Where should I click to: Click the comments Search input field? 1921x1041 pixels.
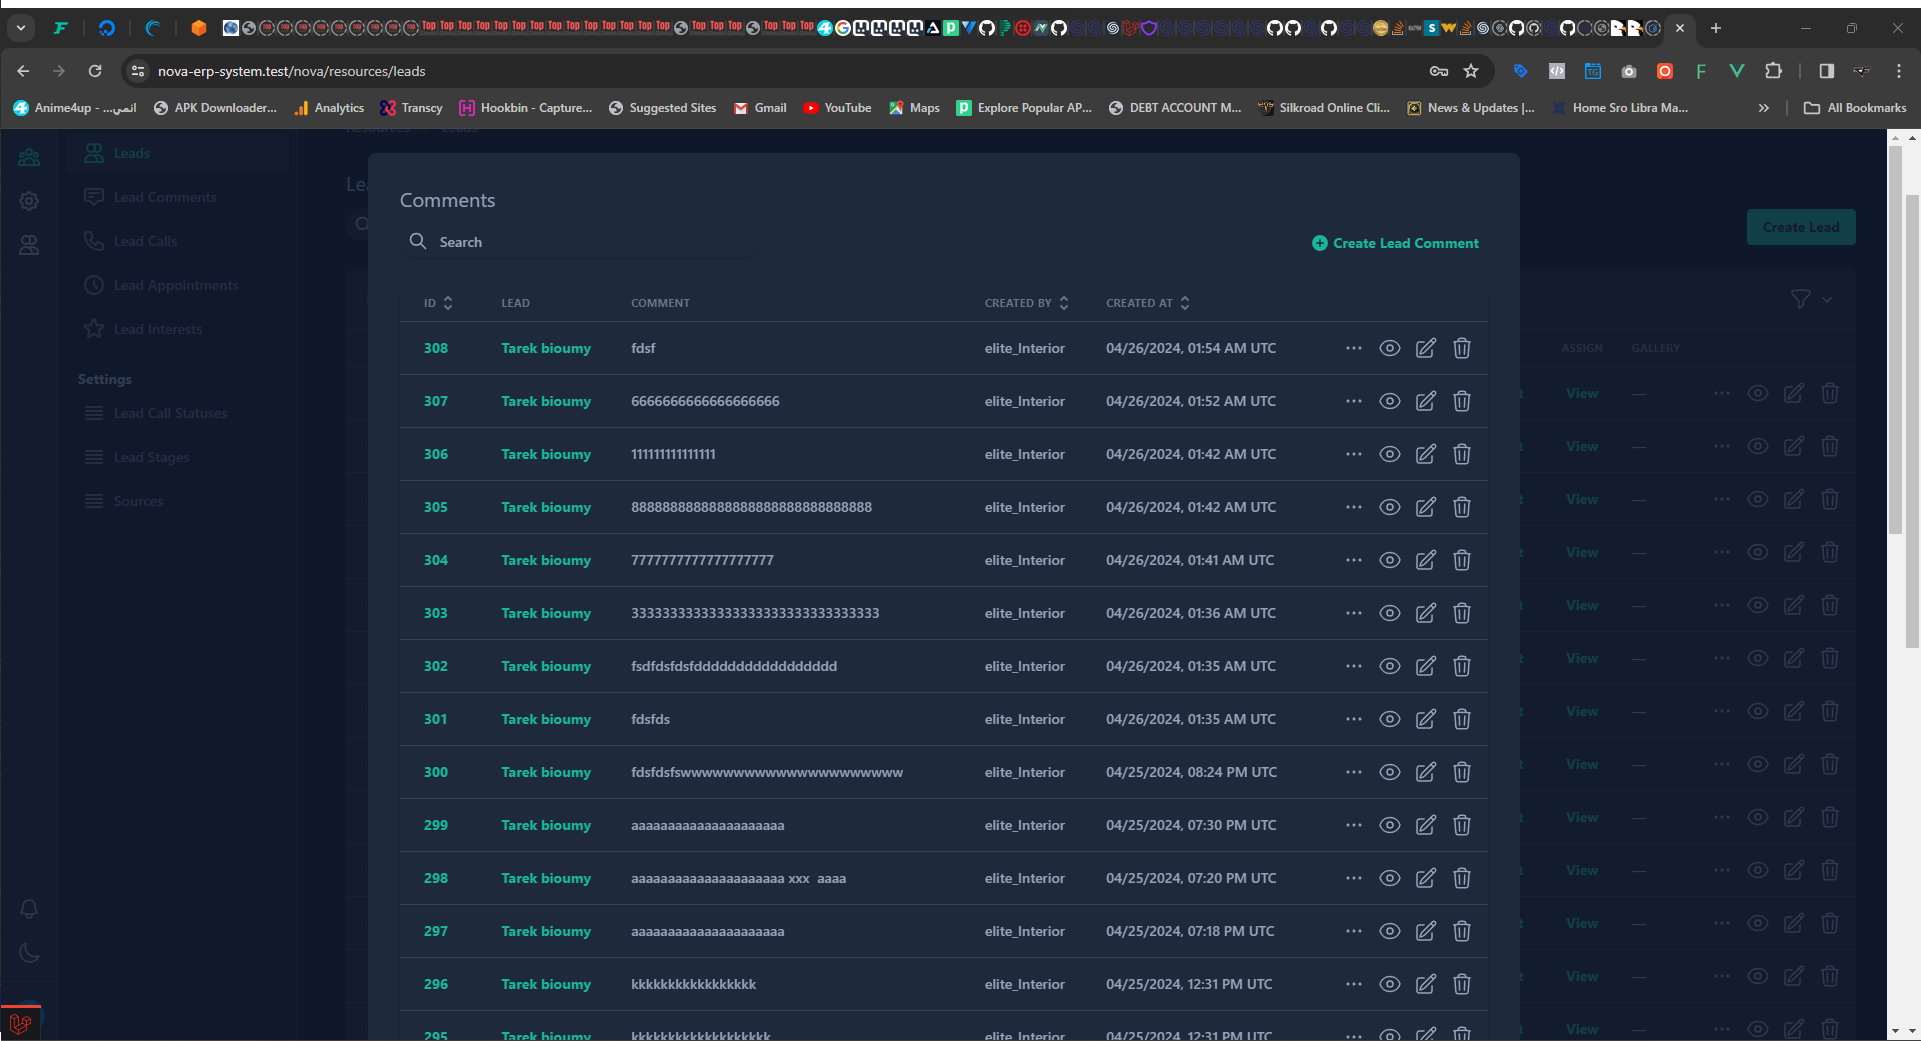click(590, 242)
